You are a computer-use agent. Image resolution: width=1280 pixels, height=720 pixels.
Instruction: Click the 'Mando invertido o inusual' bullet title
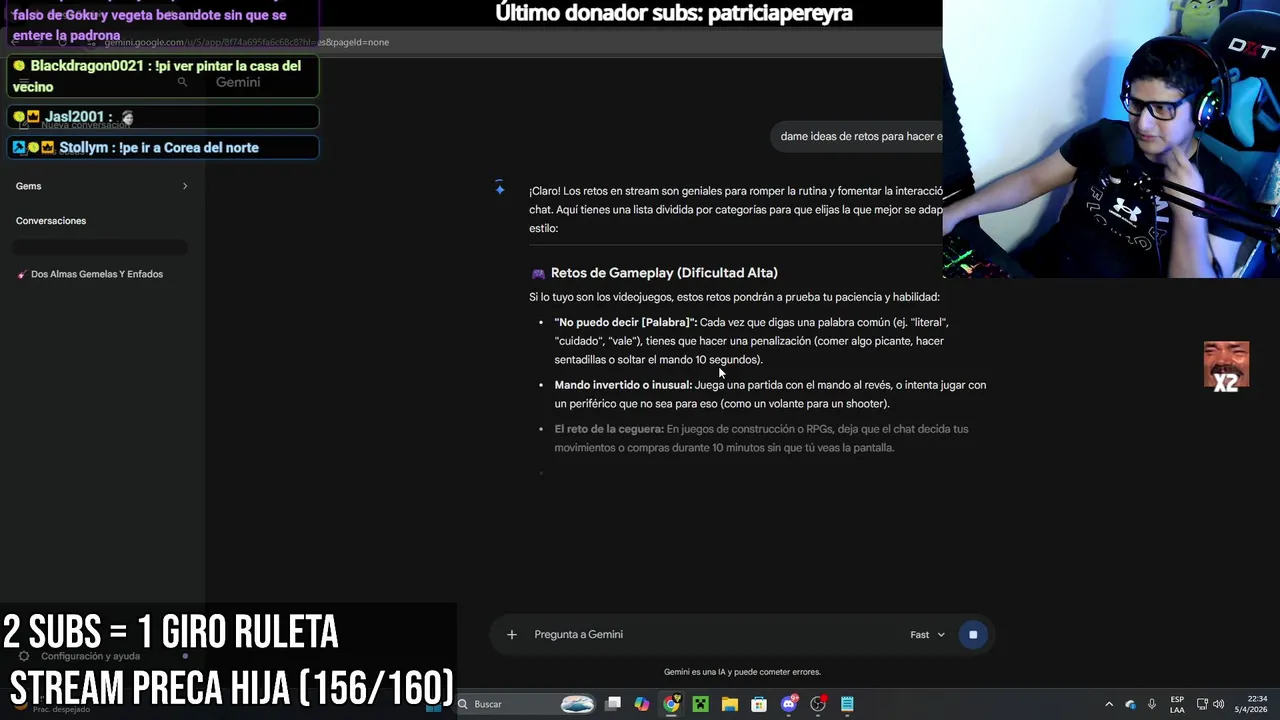pos(623,385)
